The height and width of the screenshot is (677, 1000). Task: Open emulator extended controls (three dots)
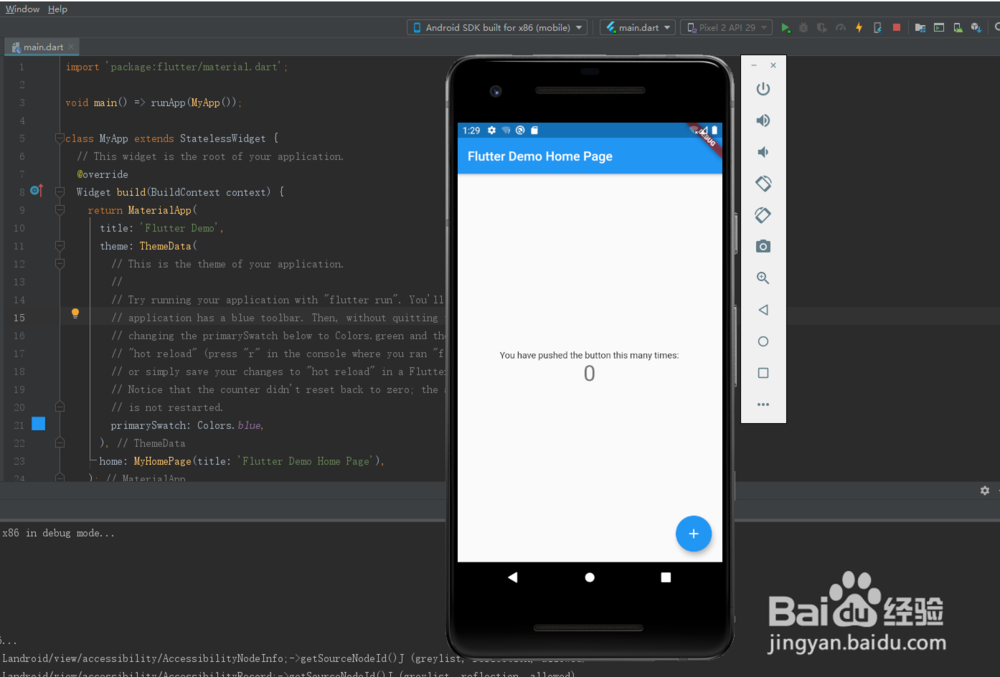click(763, 404)
